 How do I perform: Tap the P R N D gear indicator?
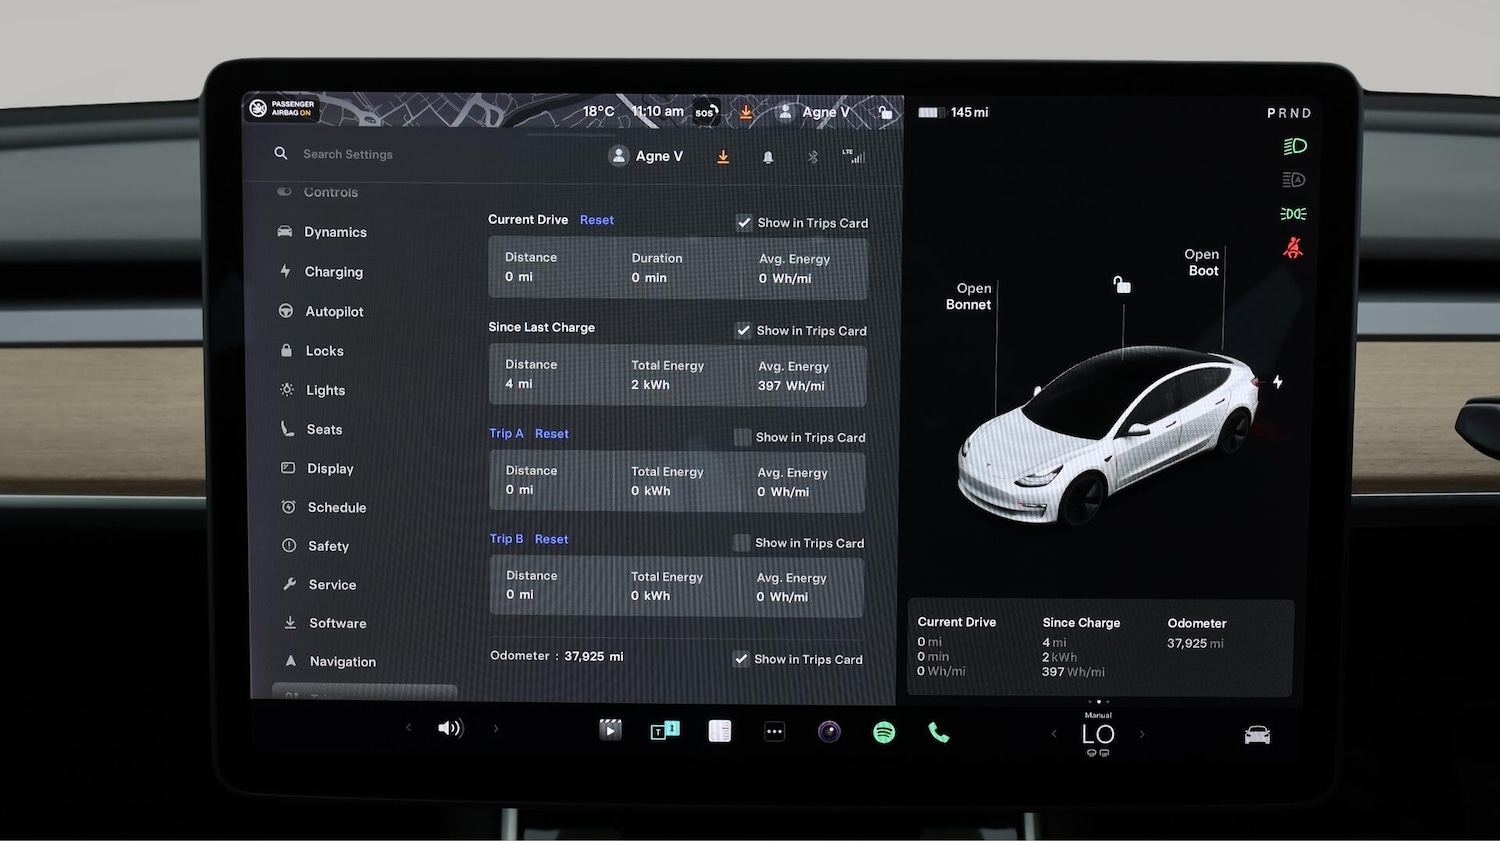point(1289,113)
